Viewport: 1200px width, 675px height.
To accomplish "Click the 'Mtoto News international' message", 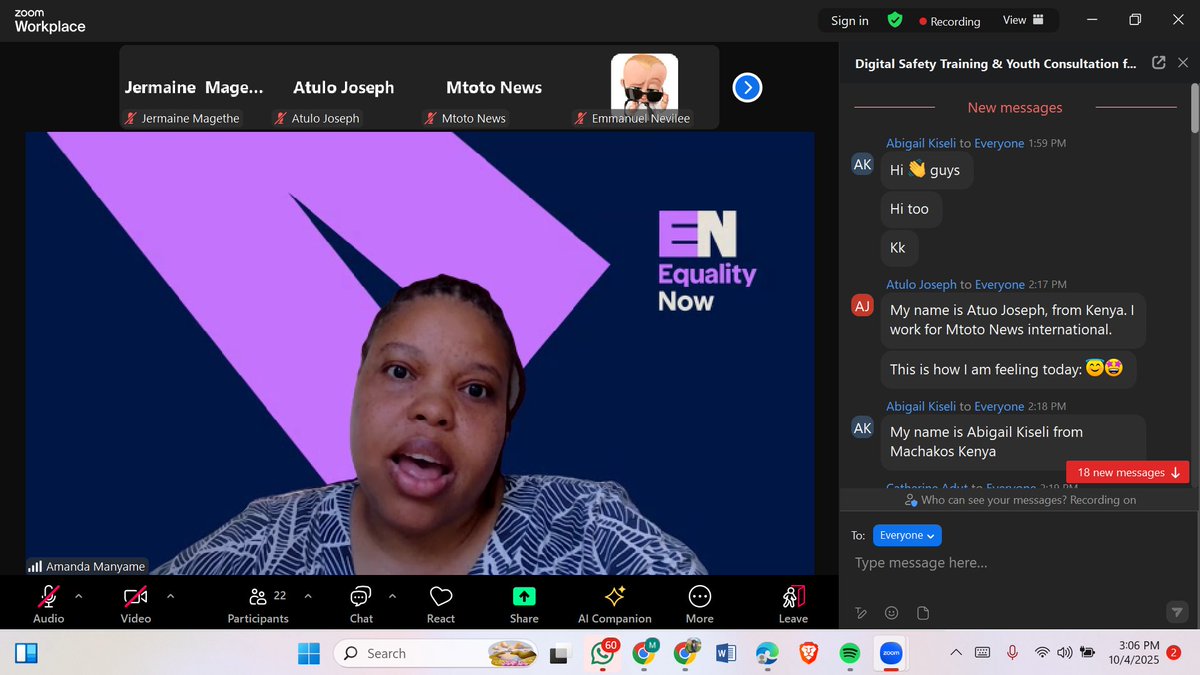I will pos(1013,320).
